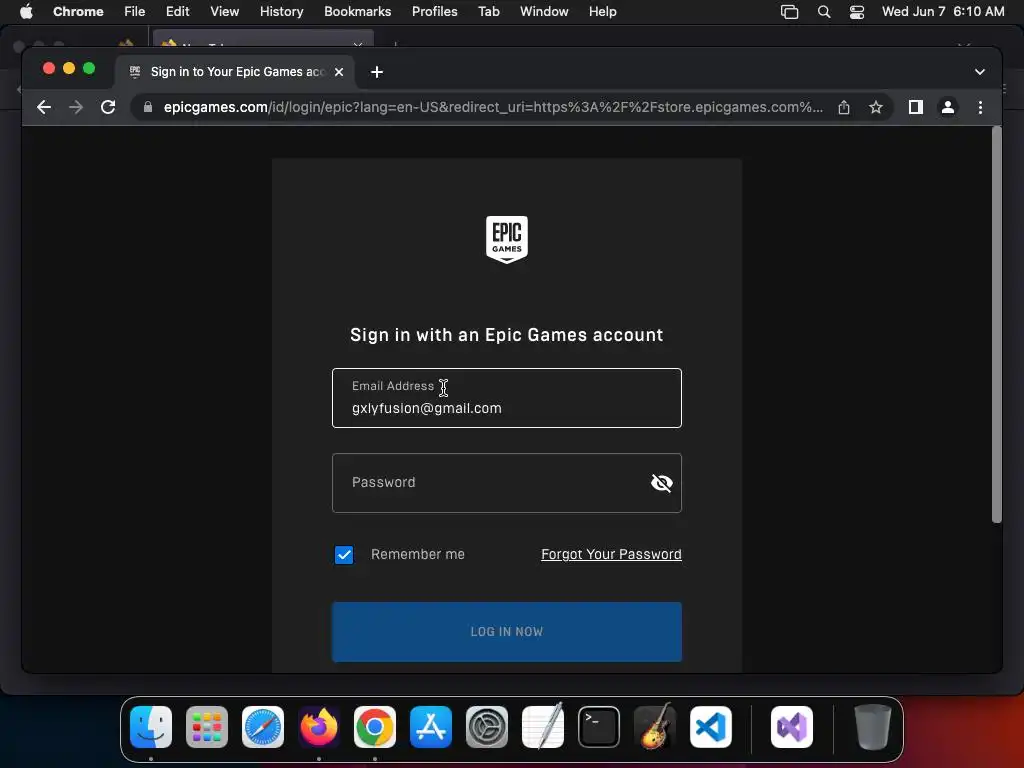Screen dimensions: 1024x768
Task: Open the Bookmarks menu
Action: click(x=357, y=12)
